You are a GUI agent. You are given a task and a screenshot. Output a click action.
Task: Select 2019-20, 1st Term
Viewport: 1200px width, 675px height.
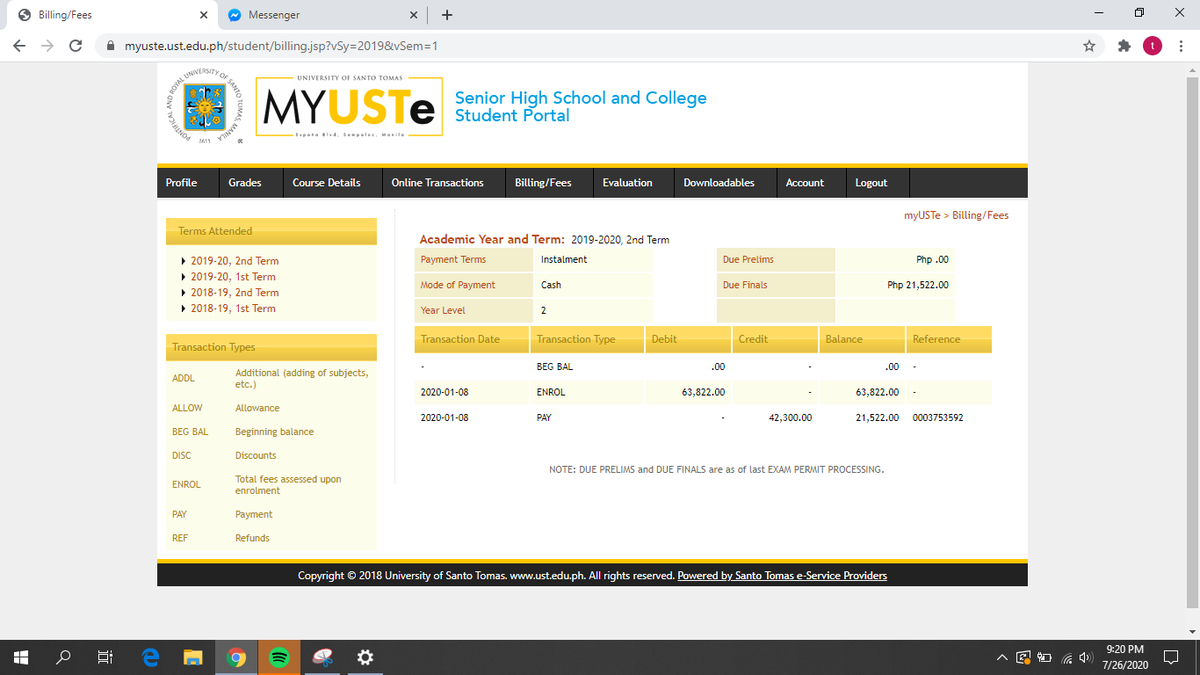pyautogui.click(x=233, y=277)
